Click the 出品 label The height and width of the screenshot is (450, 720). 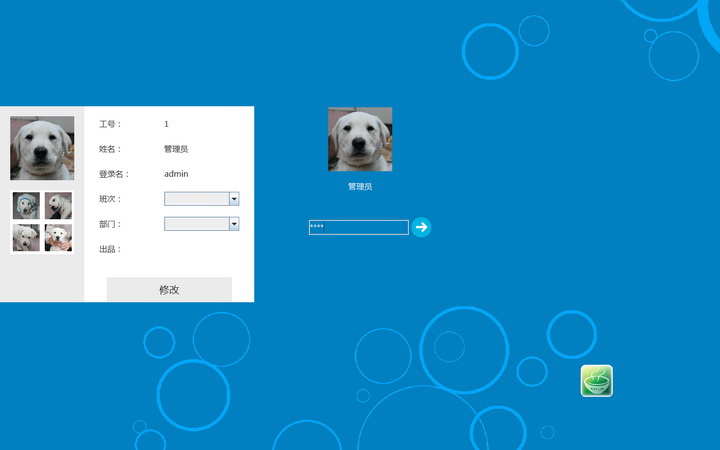click(110, 249)
